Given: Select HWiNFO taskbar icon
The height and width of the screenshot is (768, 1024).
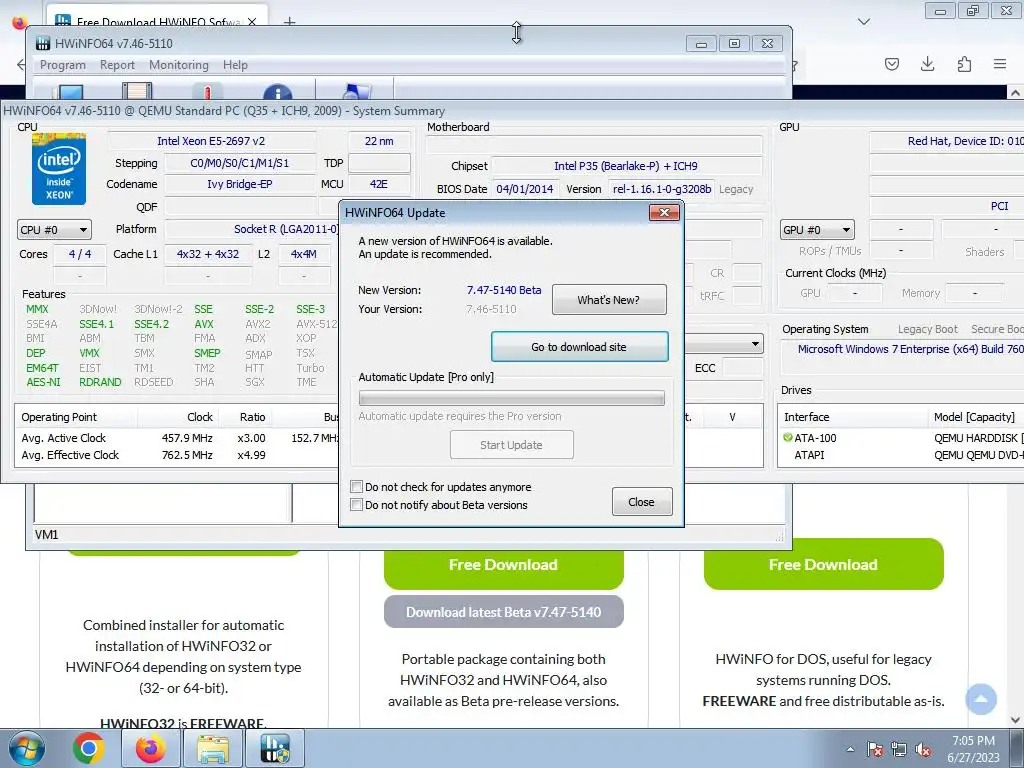Looking at the screenshot, I should [275, 748].
